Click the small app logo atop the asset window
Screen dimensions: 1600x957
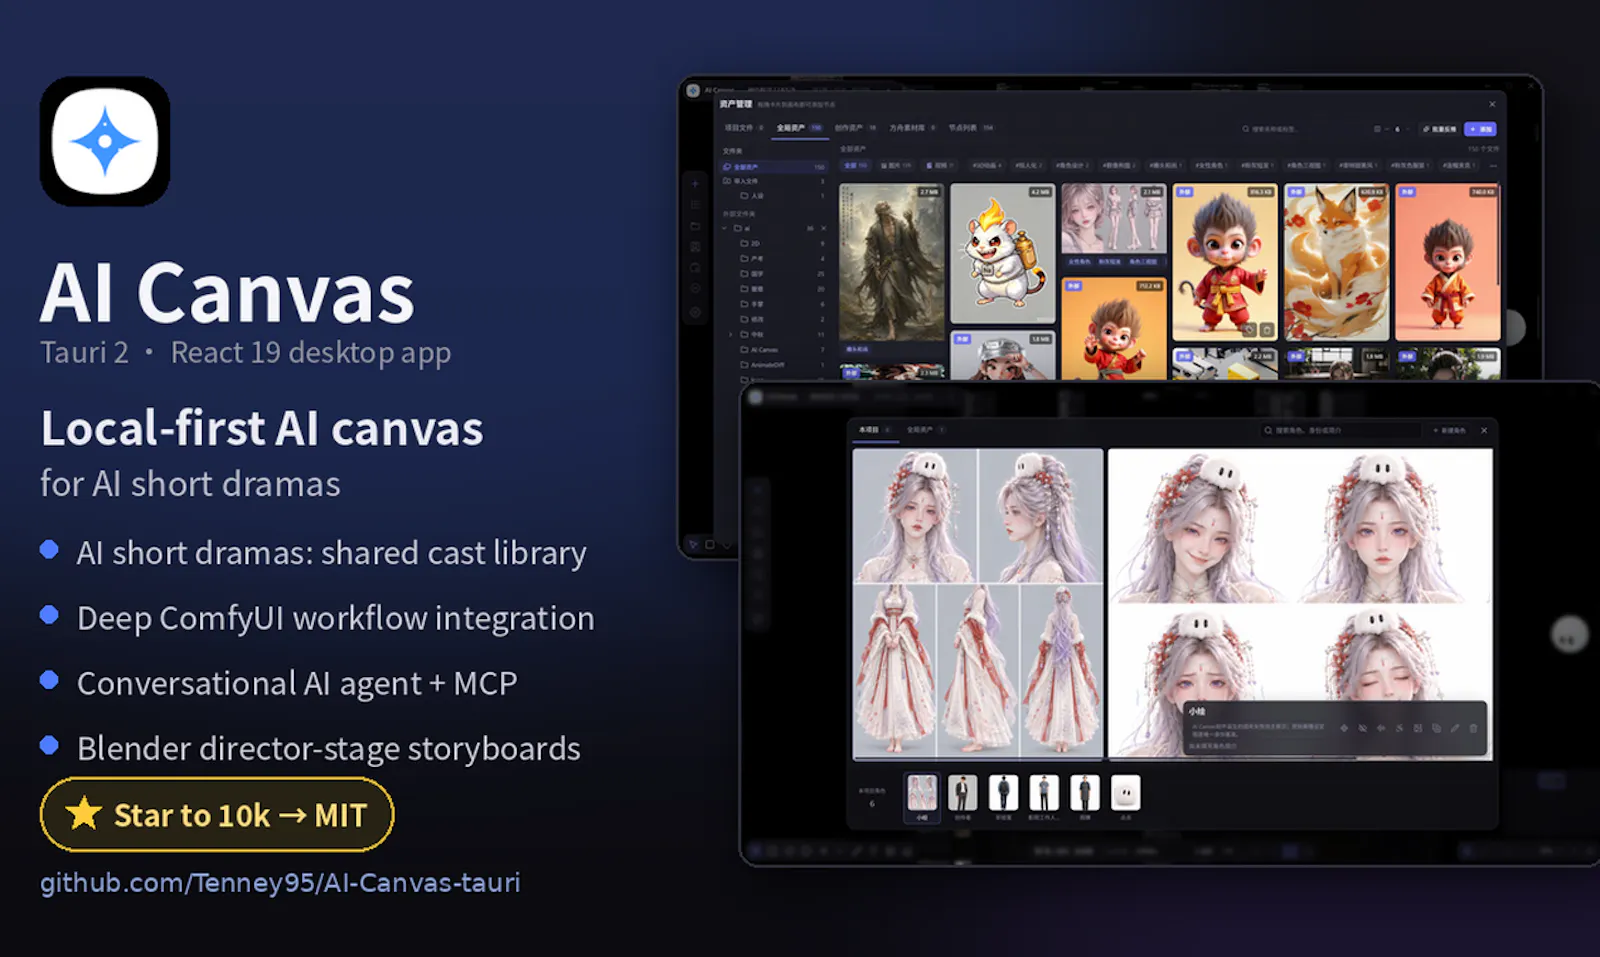pyautogui.click(x=693, y=90)
